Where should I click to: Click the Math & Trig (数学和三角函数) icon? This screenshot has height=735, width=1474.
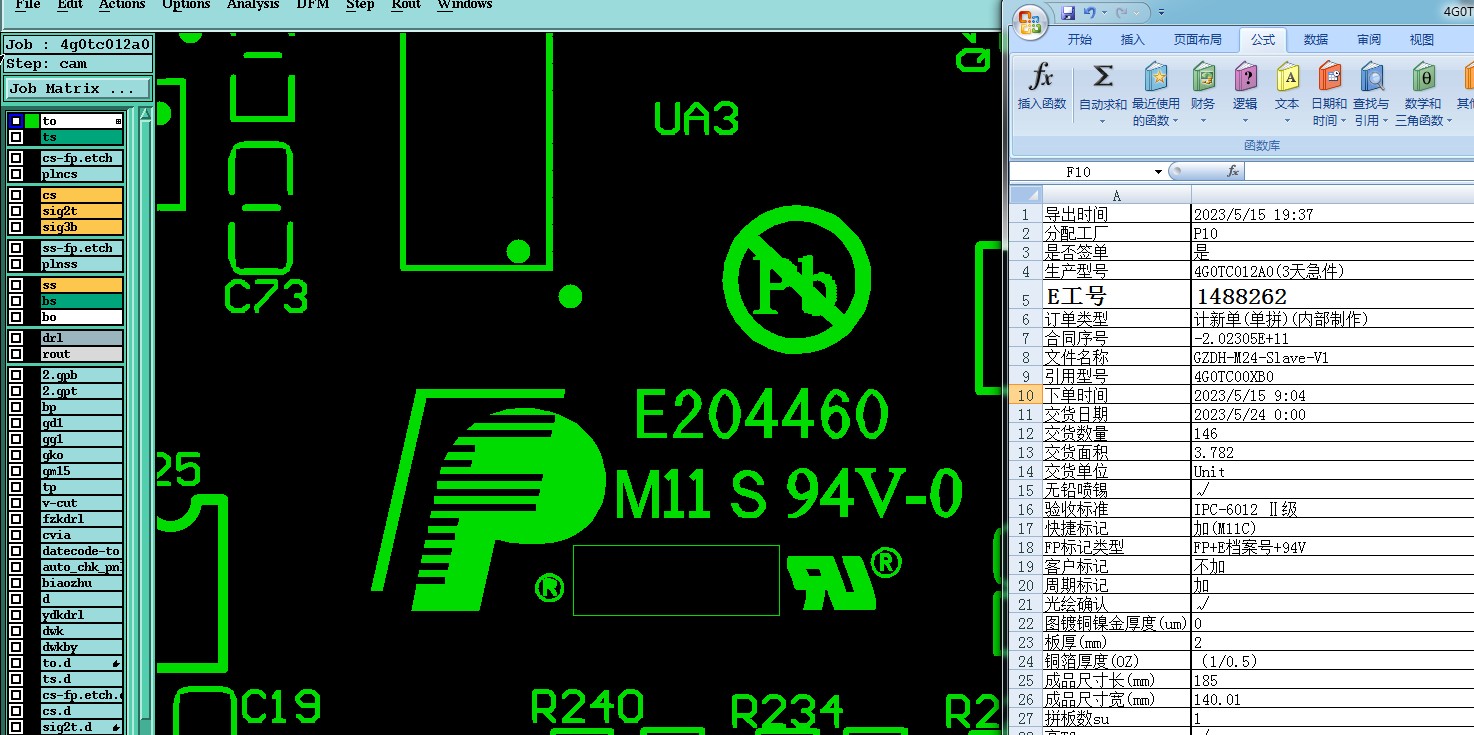[x=1423, y=77]
